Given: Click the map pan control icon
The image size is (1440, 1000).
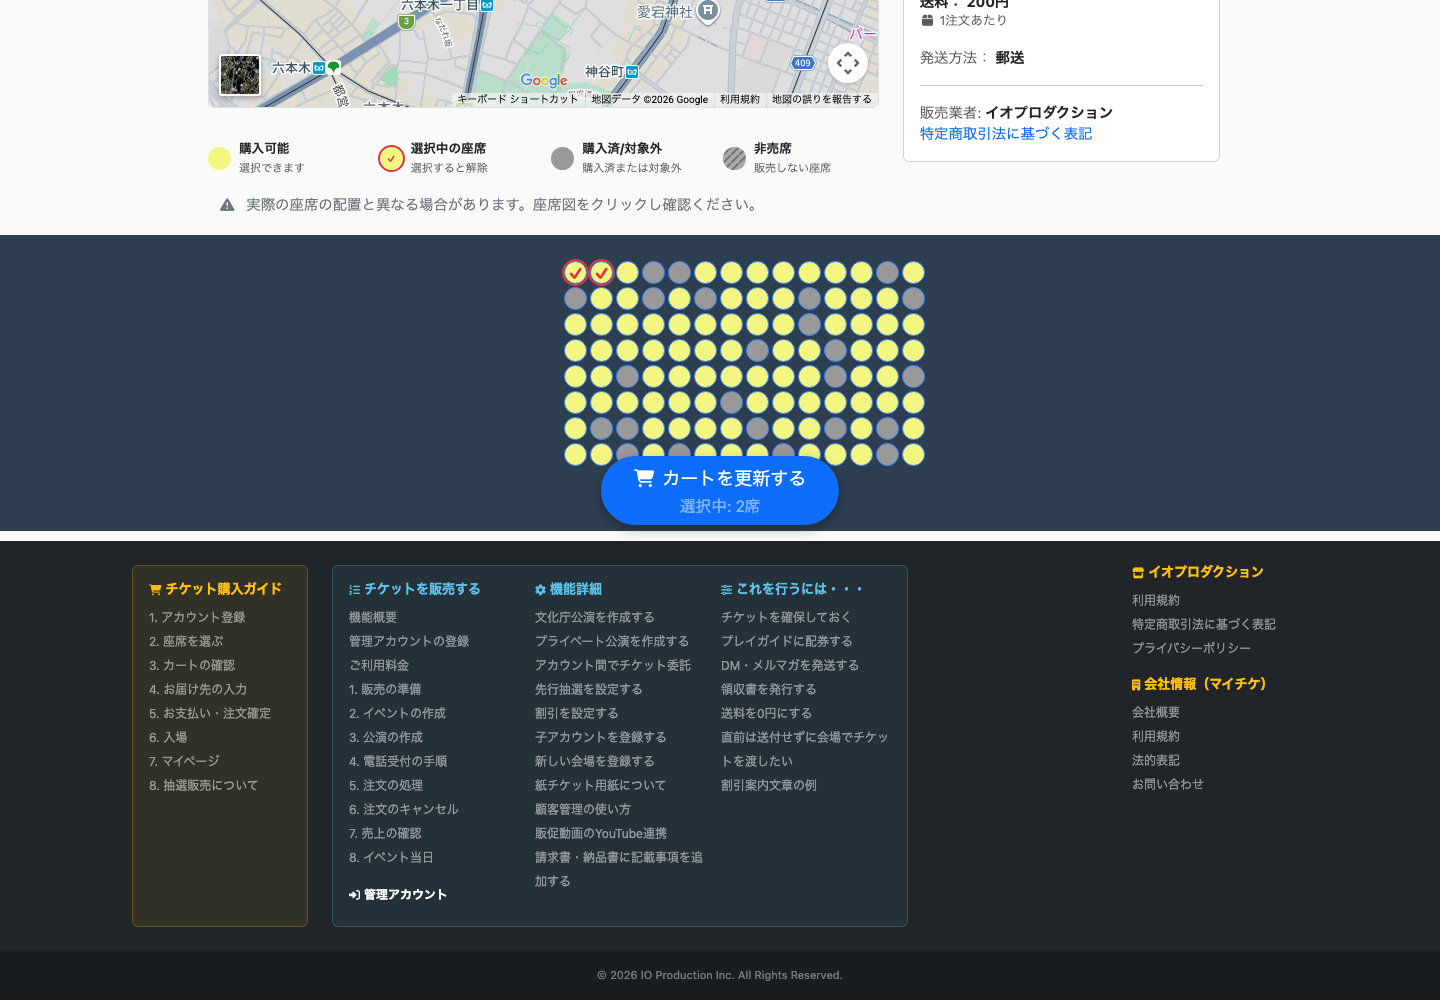Looking at the screenshot, I should pos(848,63).
